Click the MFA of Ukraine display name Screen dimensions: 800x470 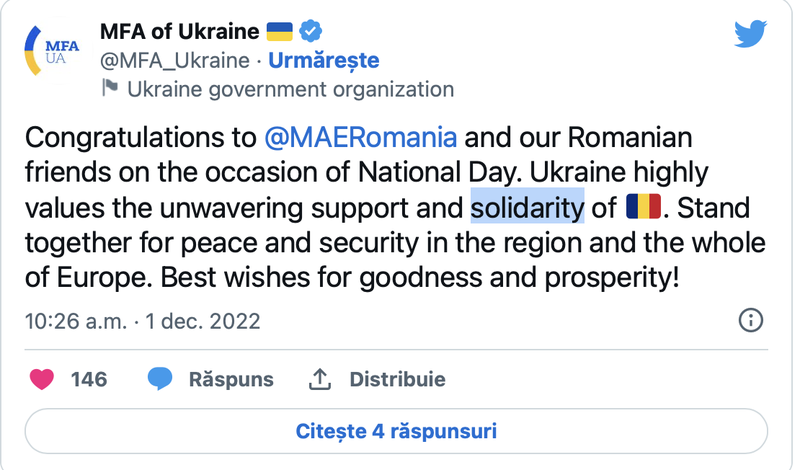click(x=180, y=31)
